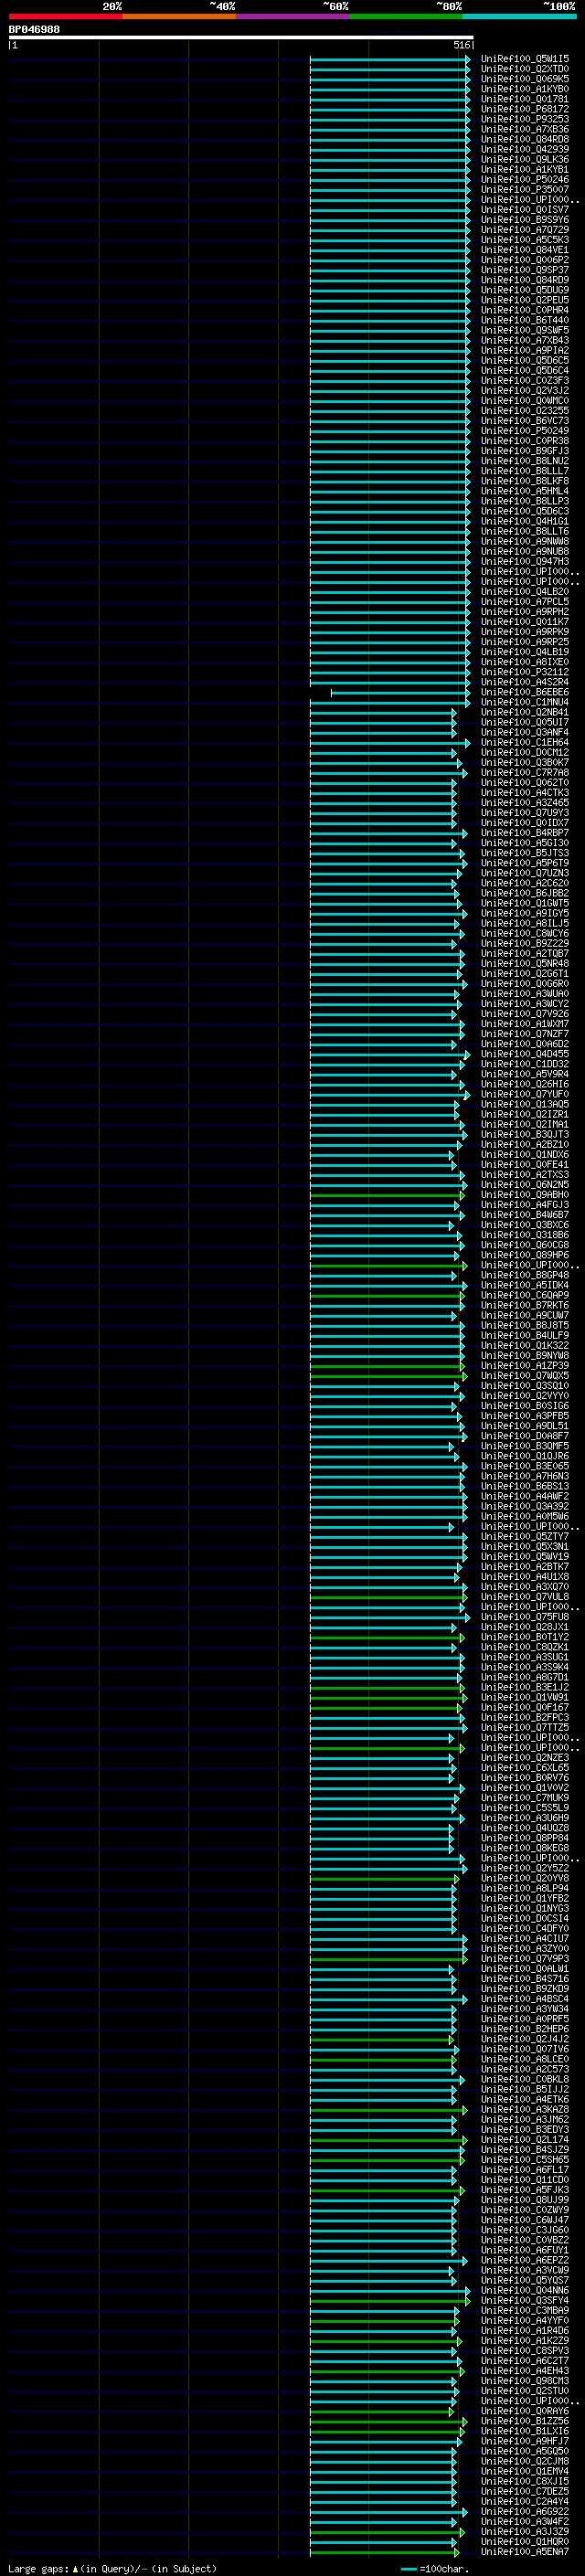Click hit UniRef100_A5C5K3
585x2576 pixels.
pyautogui.click(x=525, y=240)
